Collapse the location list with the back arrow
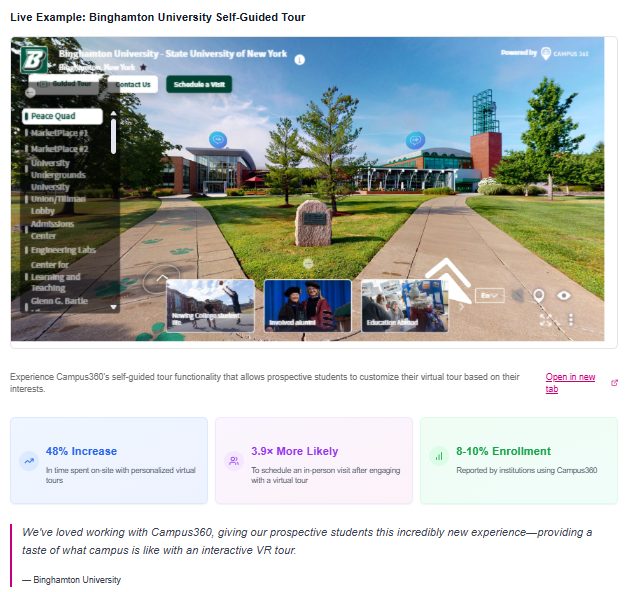This screenshot has height=592, width=626. coord(30,93)
